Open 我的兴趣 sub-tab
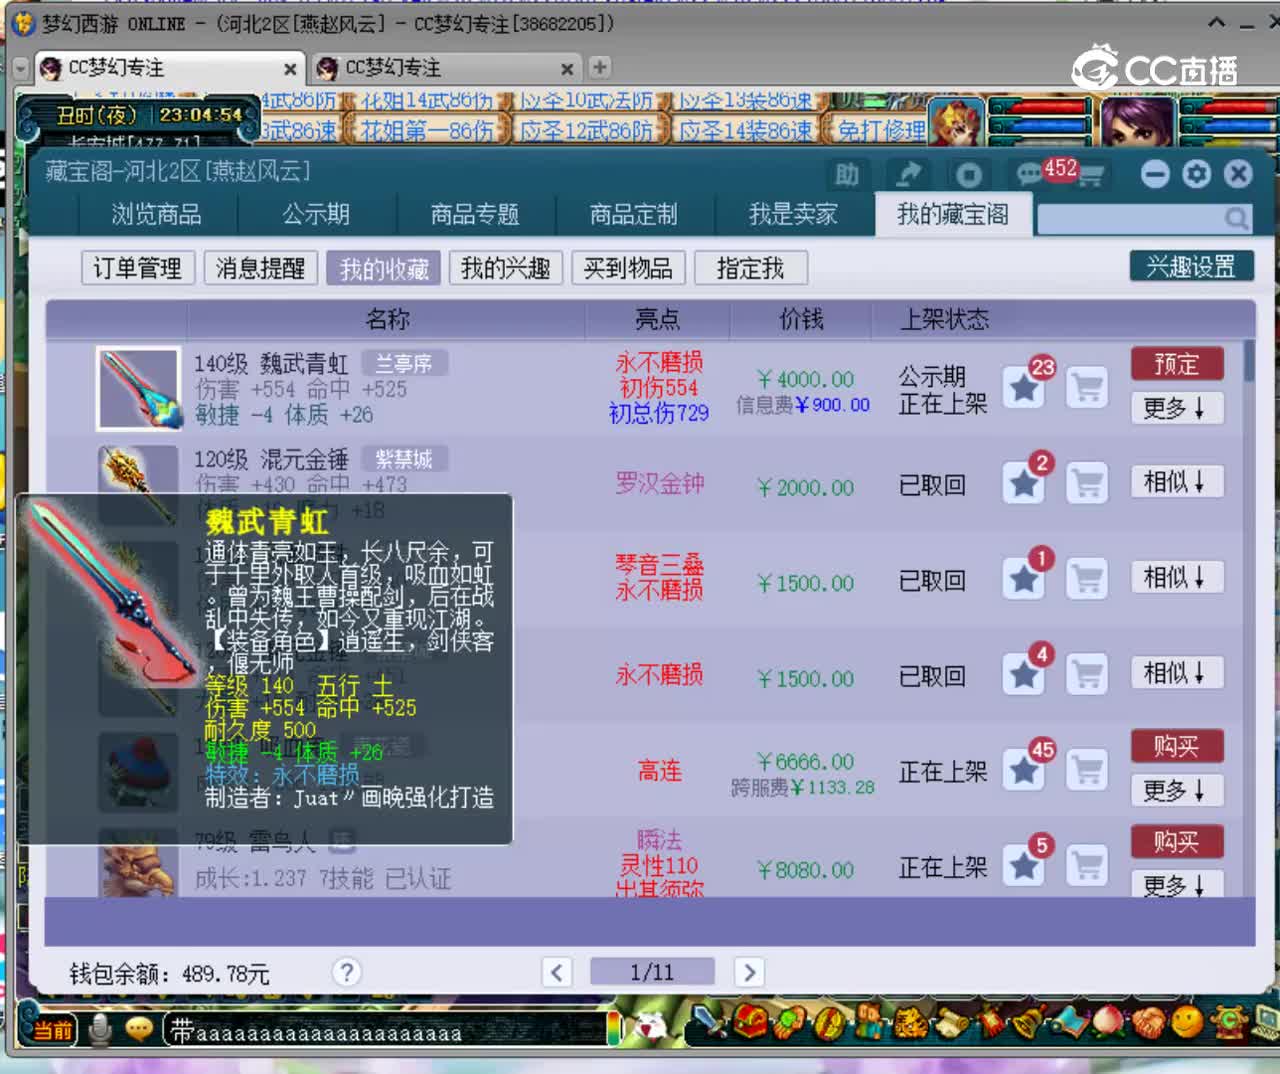Viewport: 1280px width, 1074px height. 506,268
